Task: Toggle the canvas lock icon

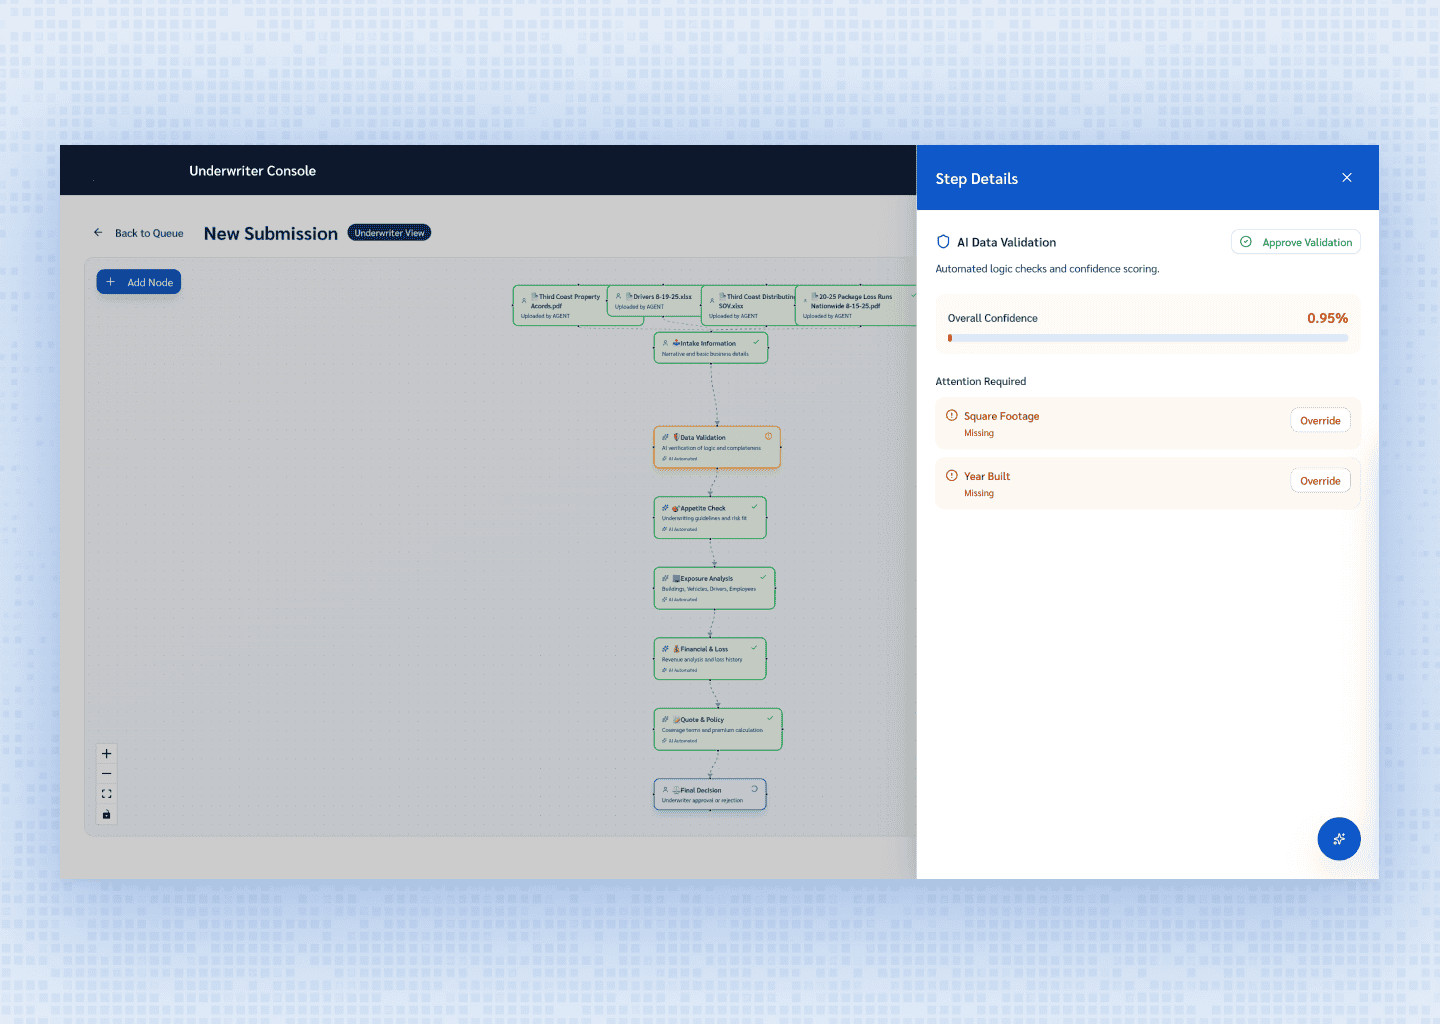Action: tap(107, 815)
